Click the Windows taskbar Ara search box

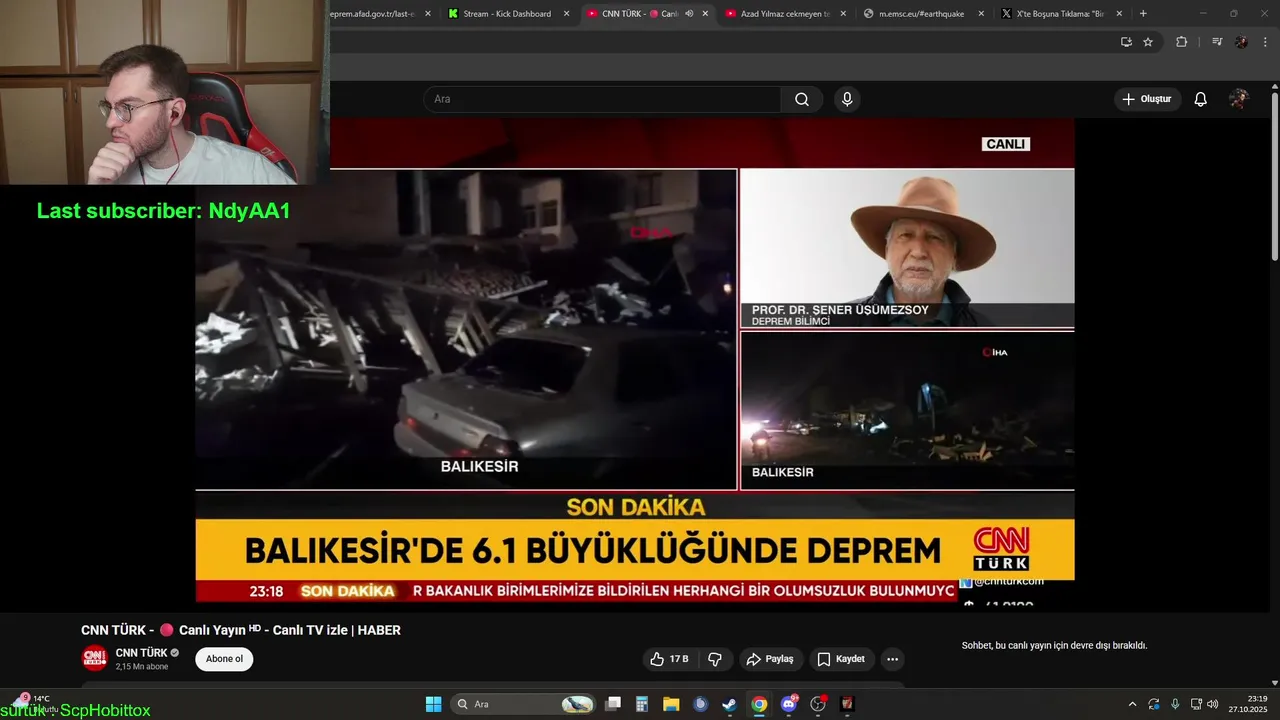coord(525,704)
